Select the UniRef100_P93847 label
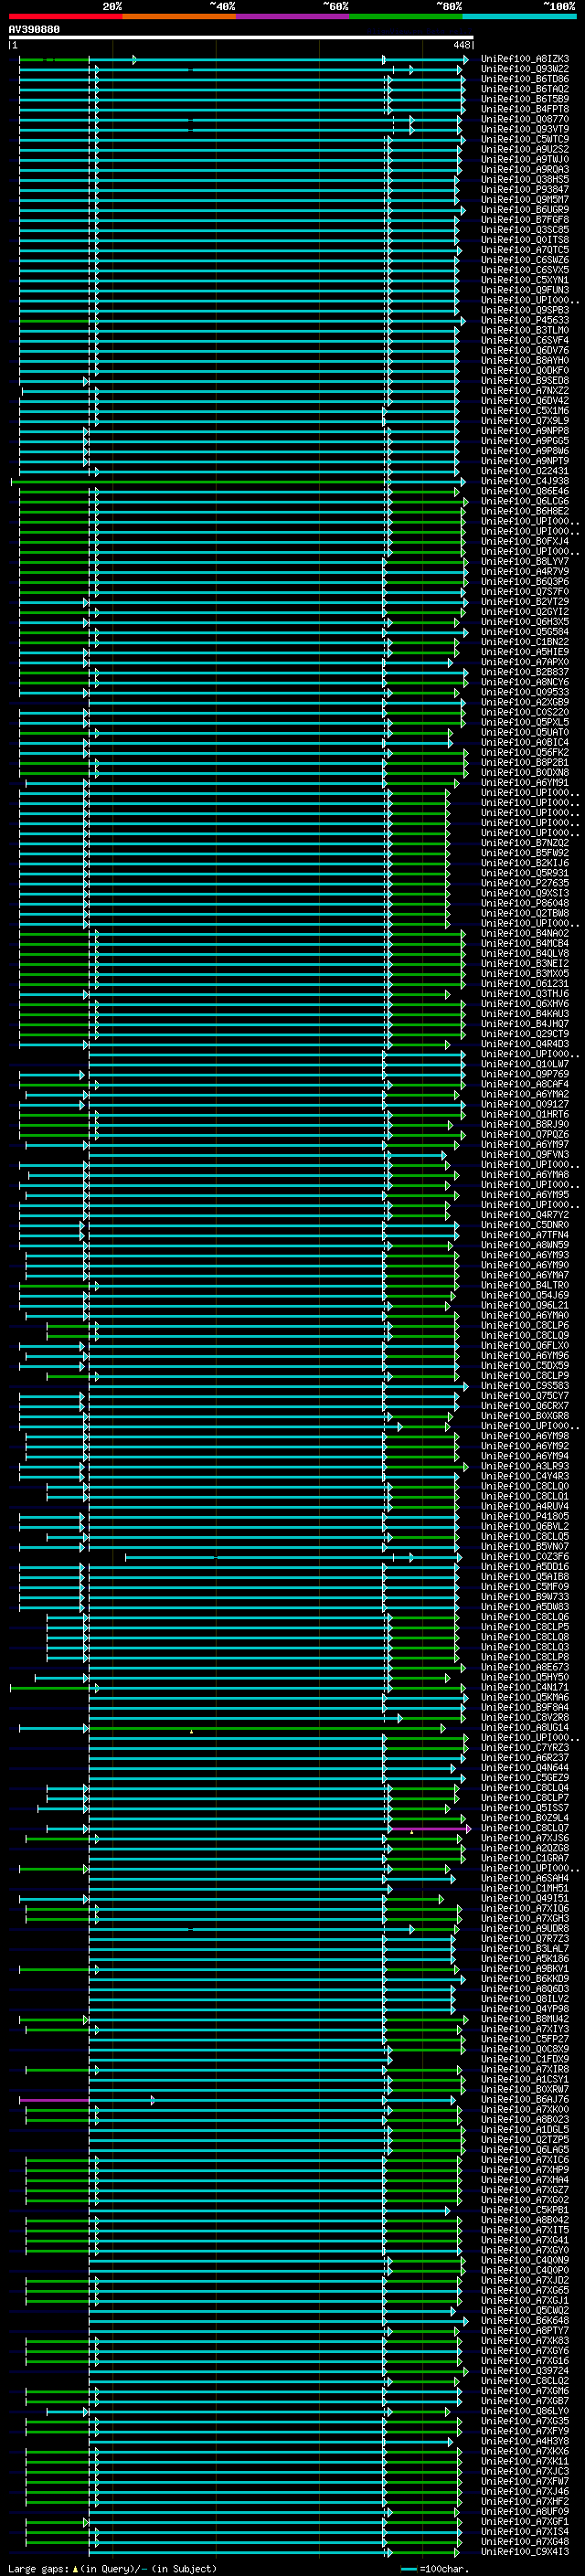585x2576 pixels. (525, 190)
